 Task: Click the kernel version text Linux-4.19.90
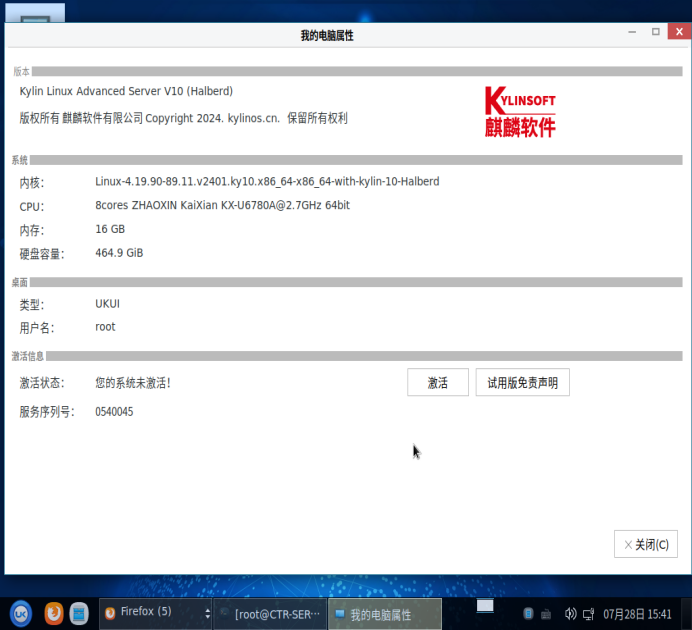[x=267, y=181]
